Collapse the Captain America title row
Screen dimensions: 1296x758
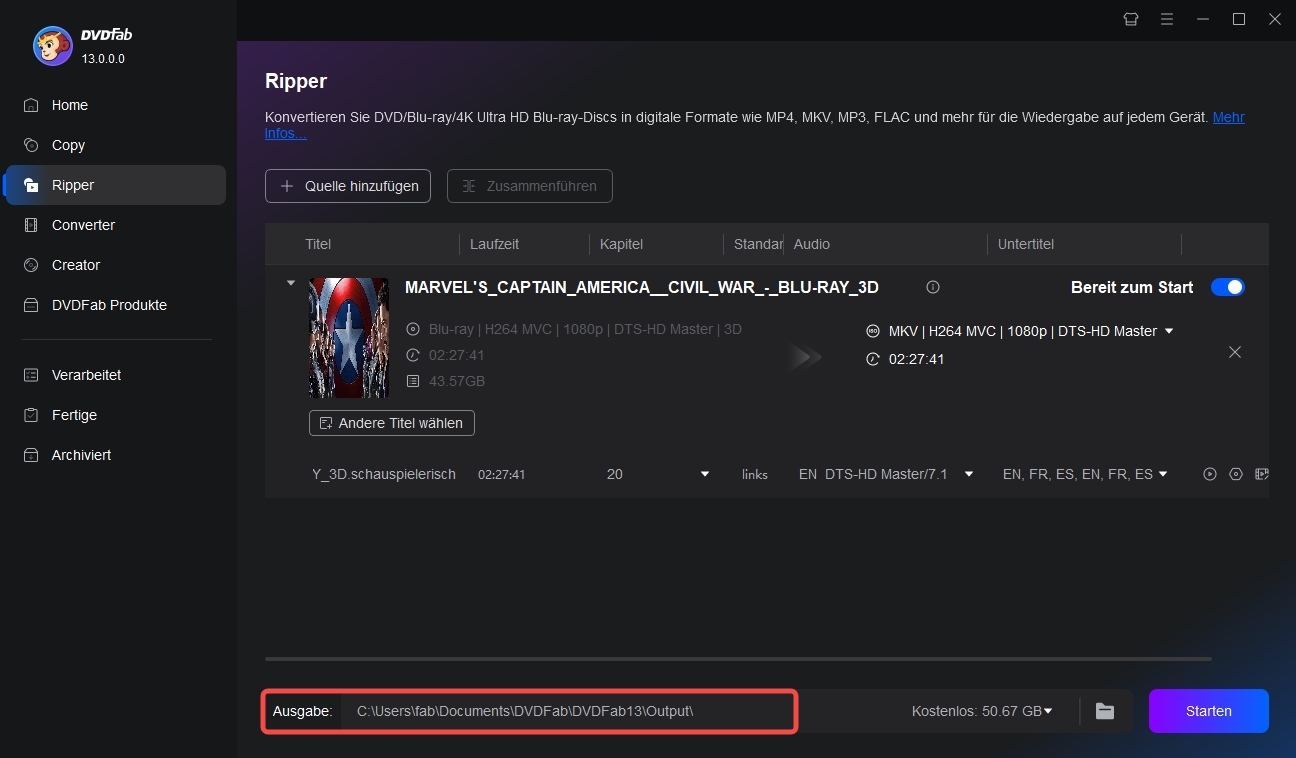click(x=291, y=283)
